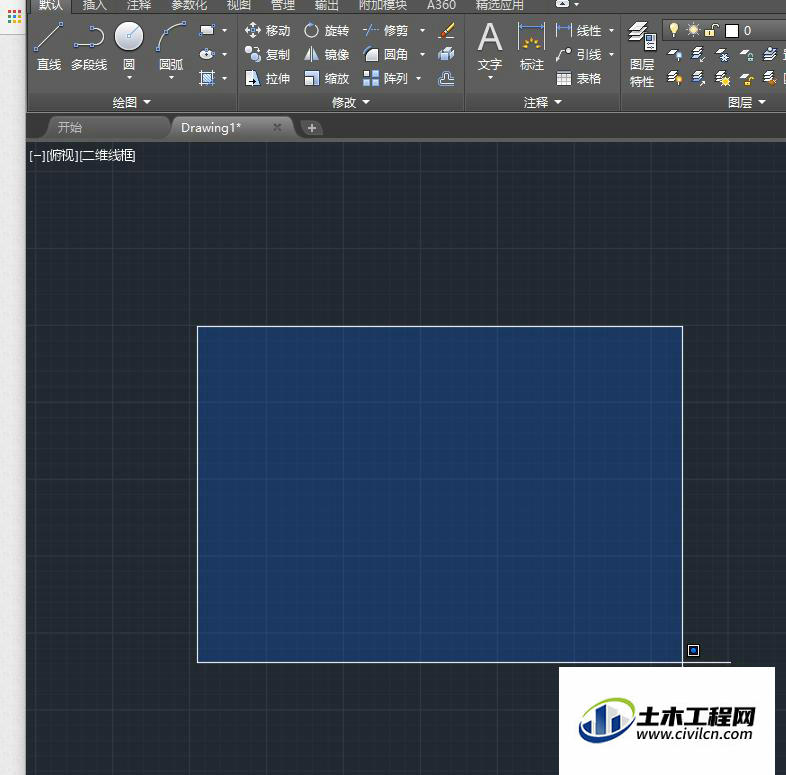Click the [-] viewport control
786x775 pixels.
[38, 156]
